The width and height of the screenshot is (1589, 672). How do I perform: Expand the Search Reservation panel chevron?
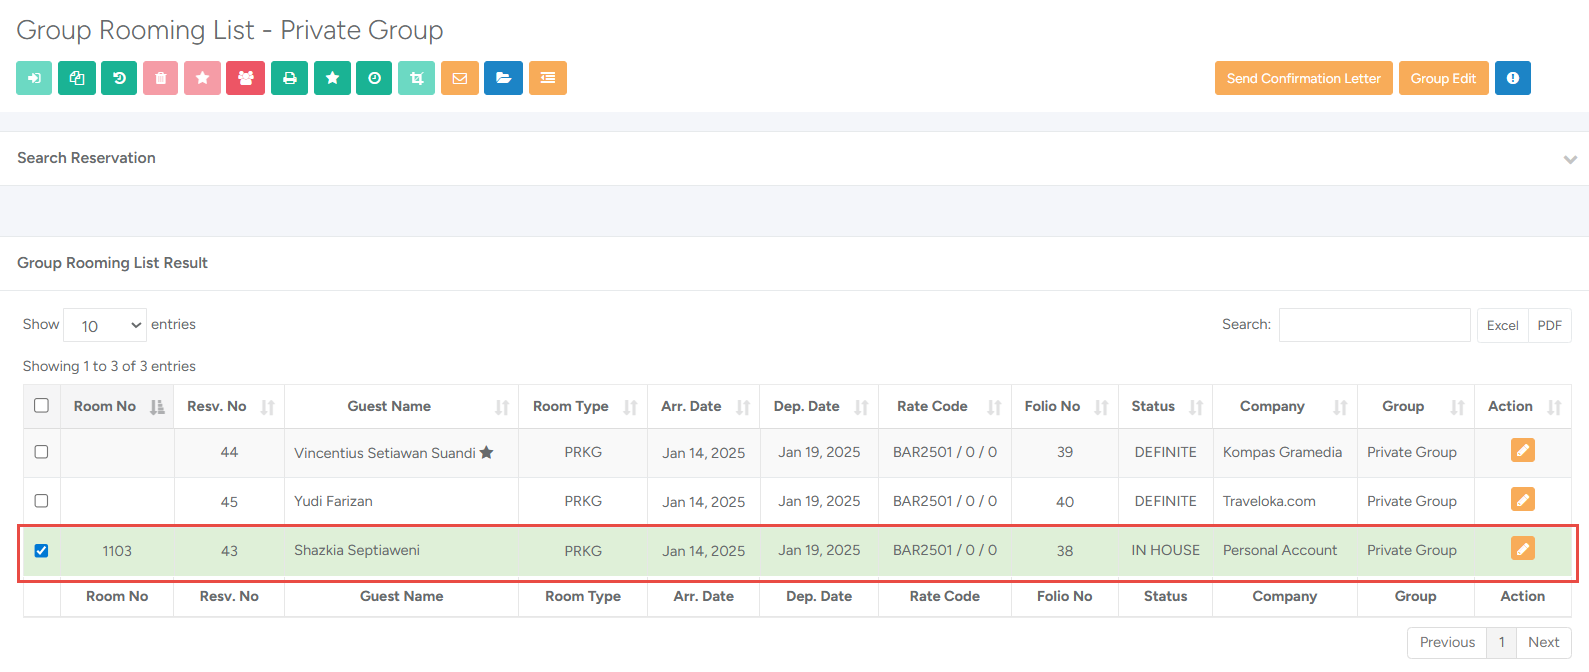click(1570, 159)
